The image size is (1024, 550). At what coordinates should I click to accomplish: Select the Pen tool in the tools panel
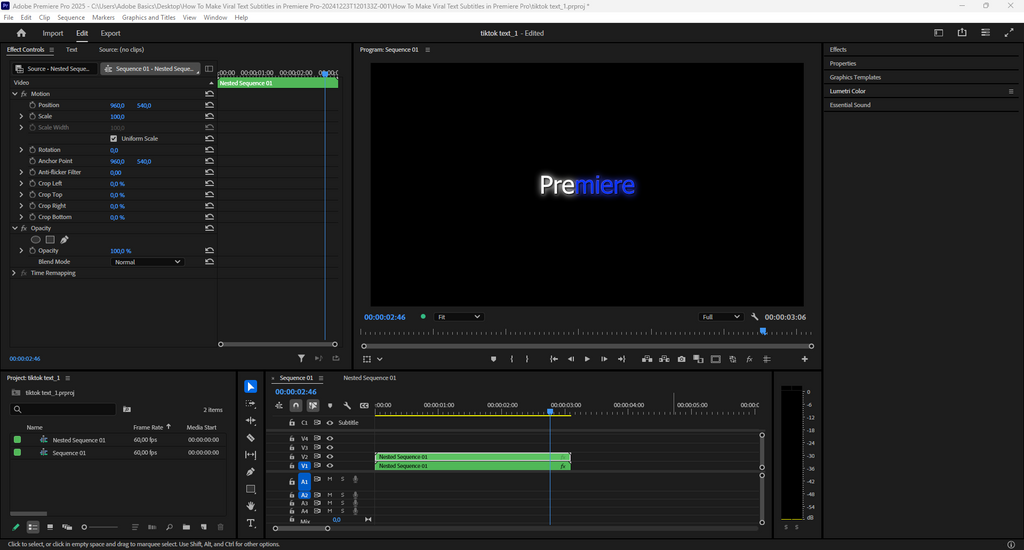(250, 472)
